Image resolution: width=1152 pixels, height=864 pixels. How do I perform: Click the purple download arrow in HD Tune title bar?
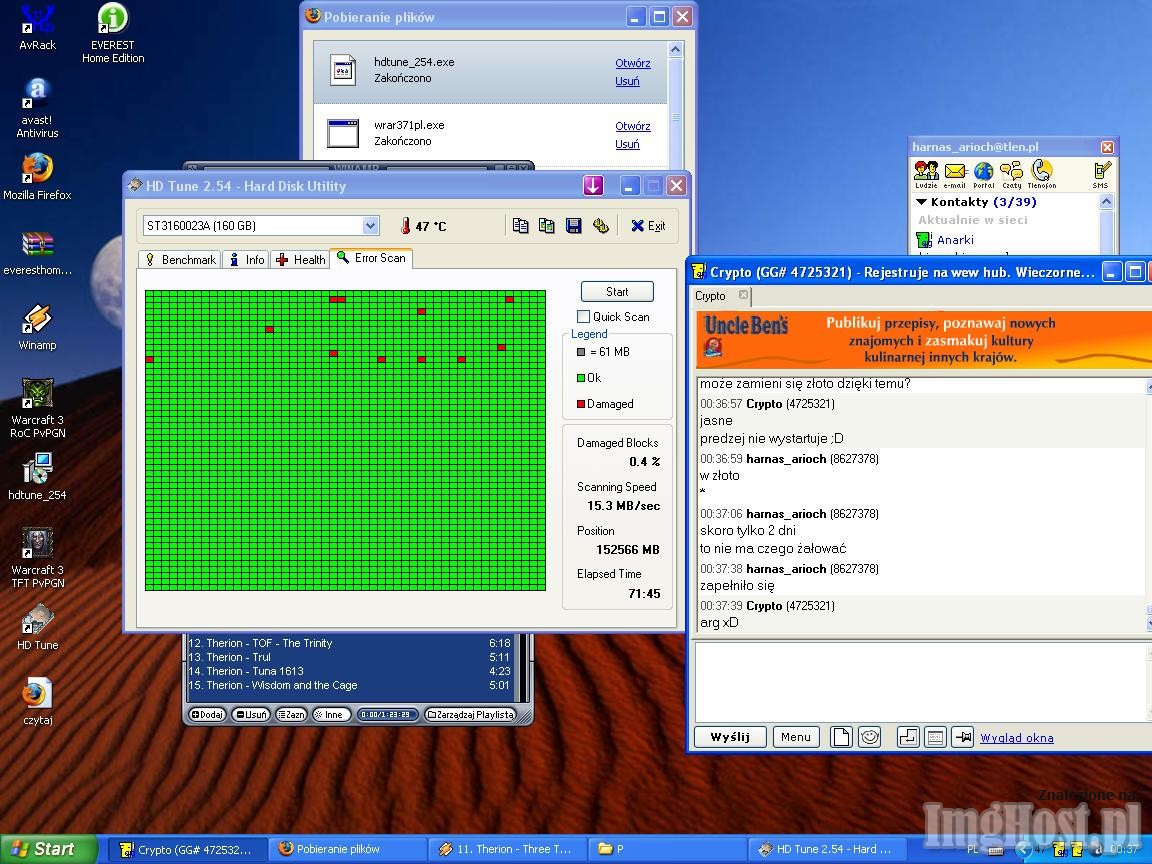(x=594, y=186)
